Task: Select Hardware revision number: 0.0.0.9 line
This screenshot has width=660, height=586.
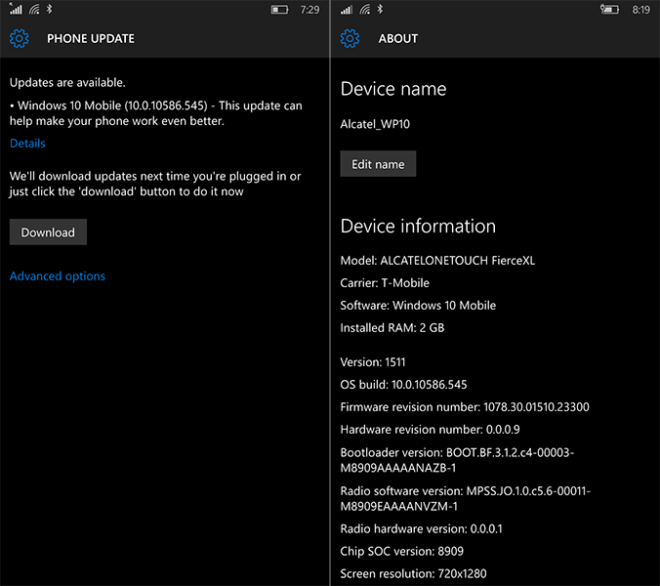Action: (x=430, y=429)
